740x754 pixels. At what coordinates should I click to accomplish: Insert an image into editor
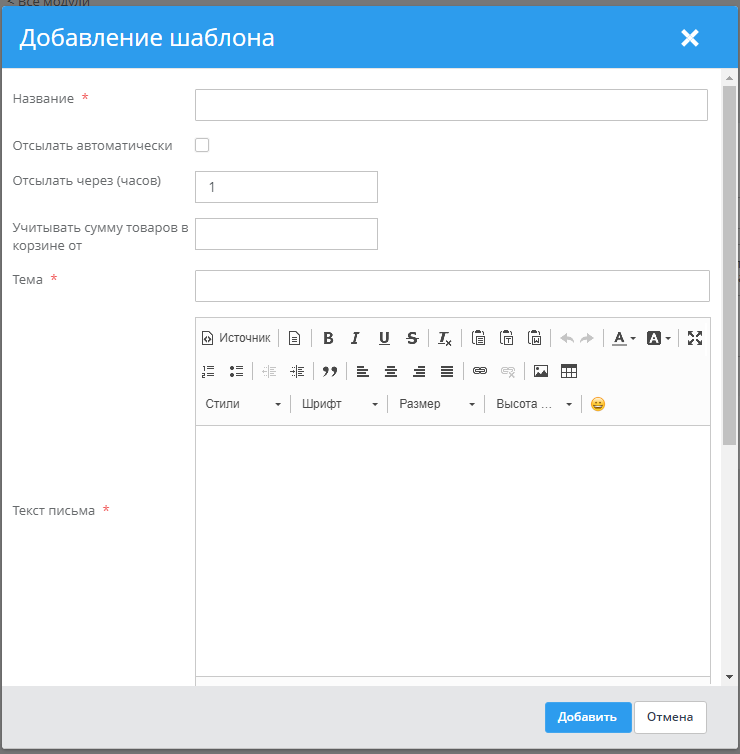[541, 371]
